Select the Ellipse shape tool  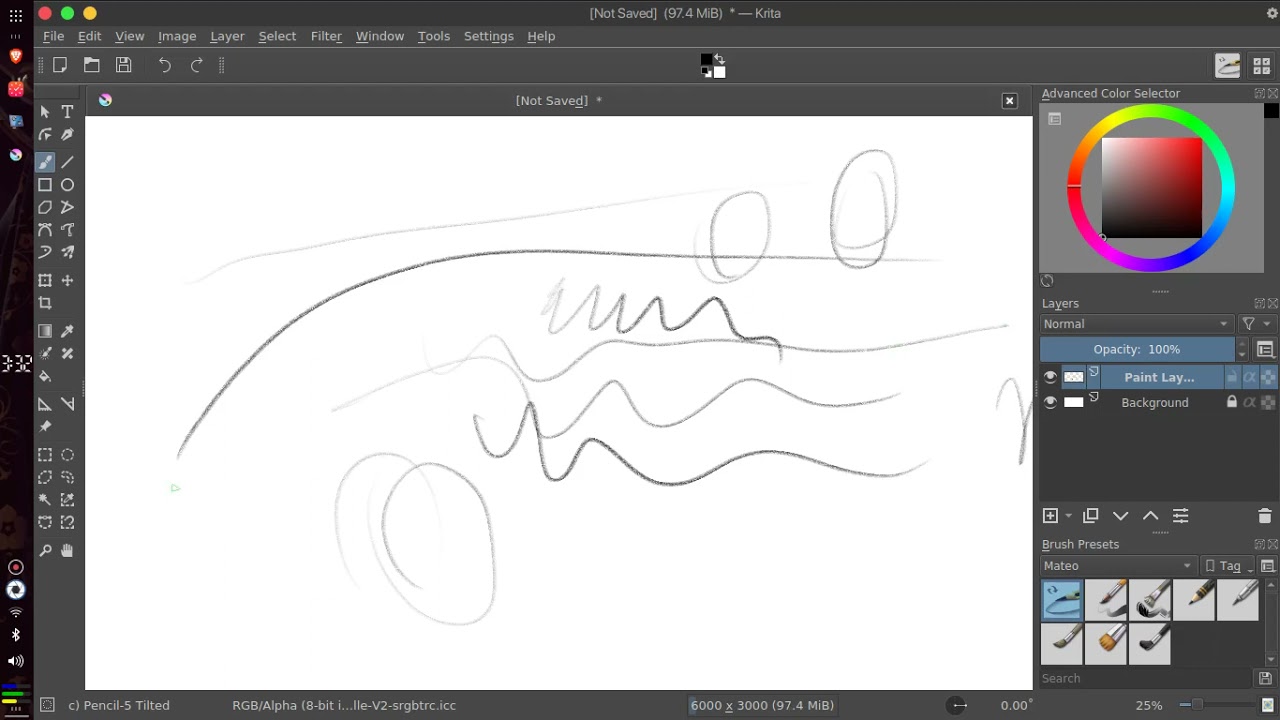click(67, 185)
